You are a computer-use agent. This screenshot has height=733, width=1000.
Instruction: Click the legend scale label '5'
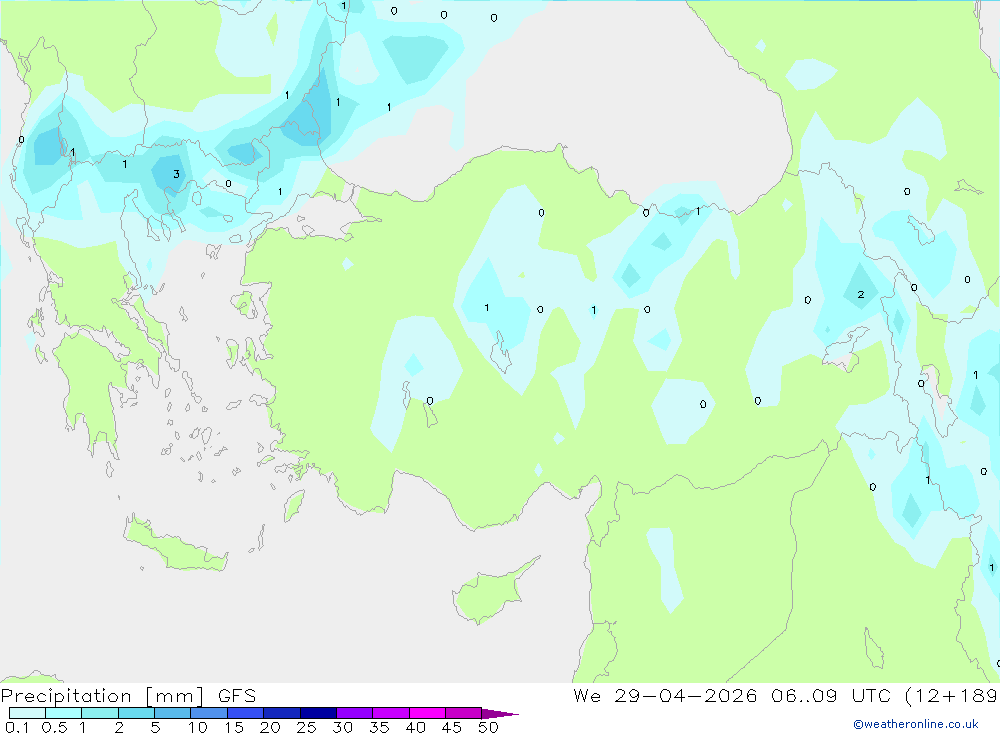(155, 727)
